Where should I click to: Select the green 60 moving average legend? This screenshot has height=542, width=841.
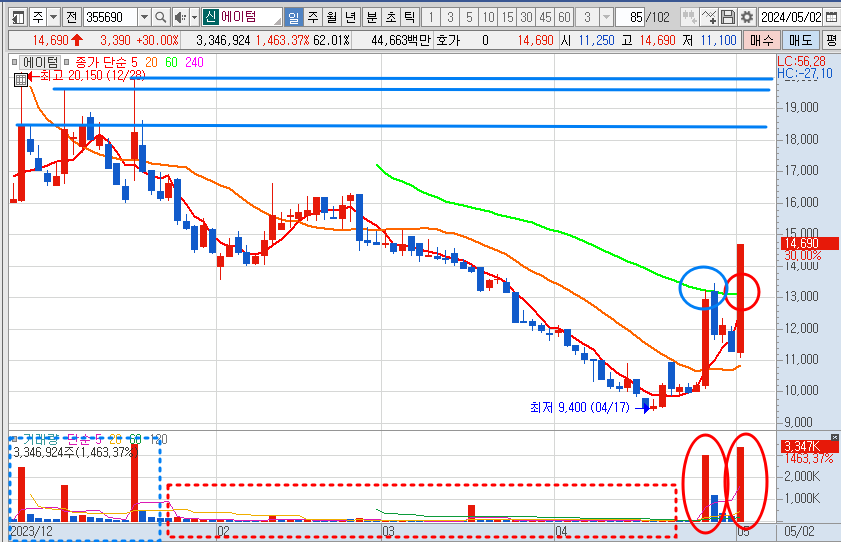pyautogui.click(x=171, y=62)
